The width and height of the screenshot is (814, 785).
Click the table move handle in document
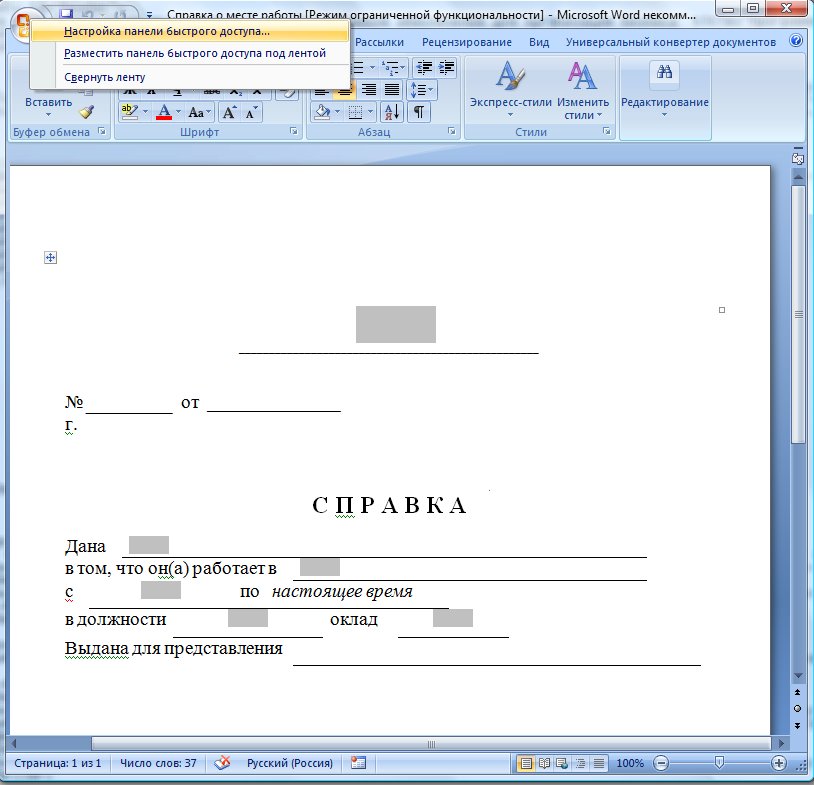point(50,258)
